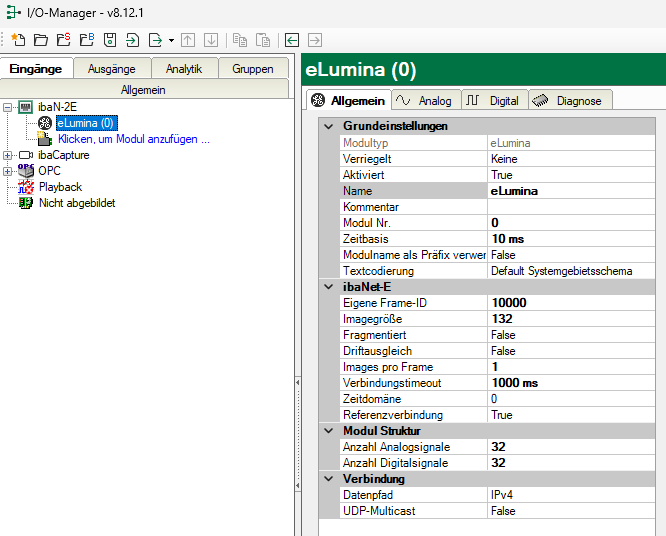
Task: Collapse the Grundeinstellungen property section
Action: tap(329, 127)
